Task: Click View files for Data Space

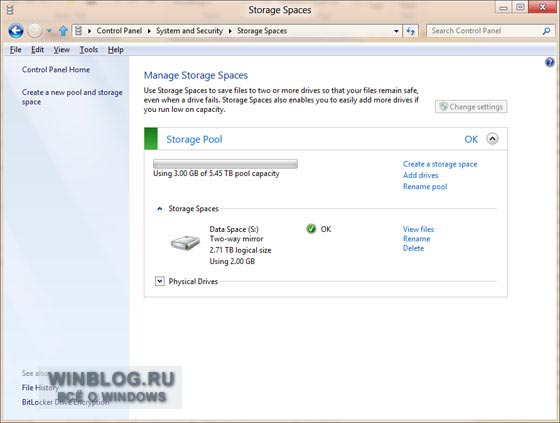Action: [418, 229]
